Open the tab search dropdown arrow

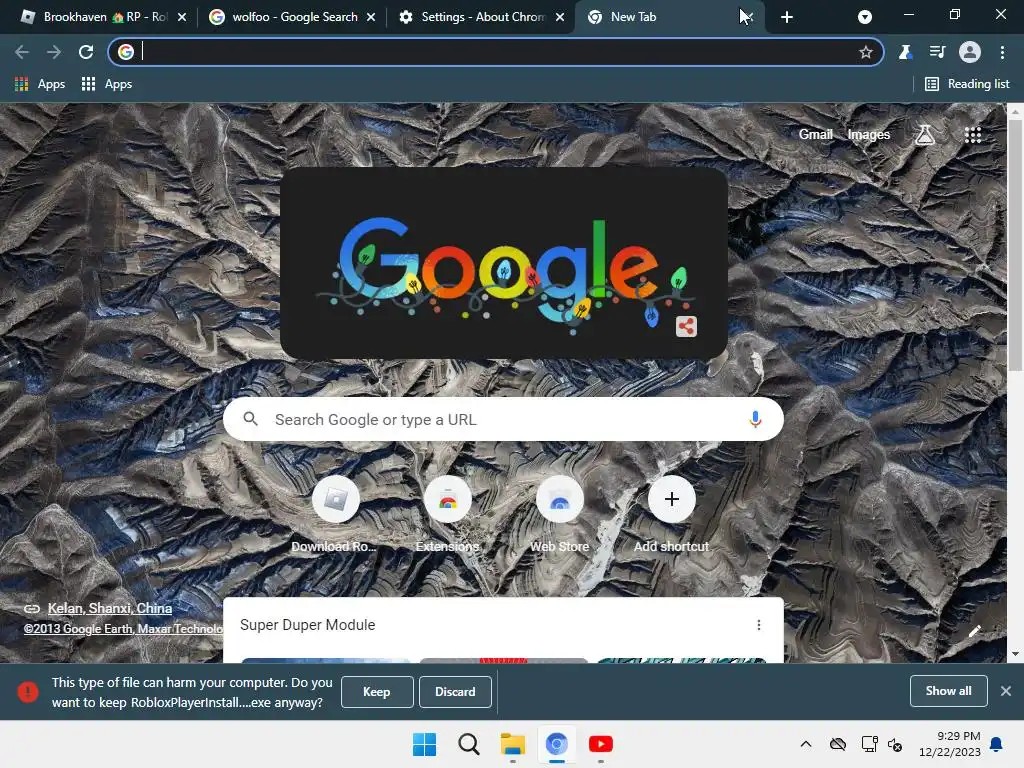coord(865,17)
